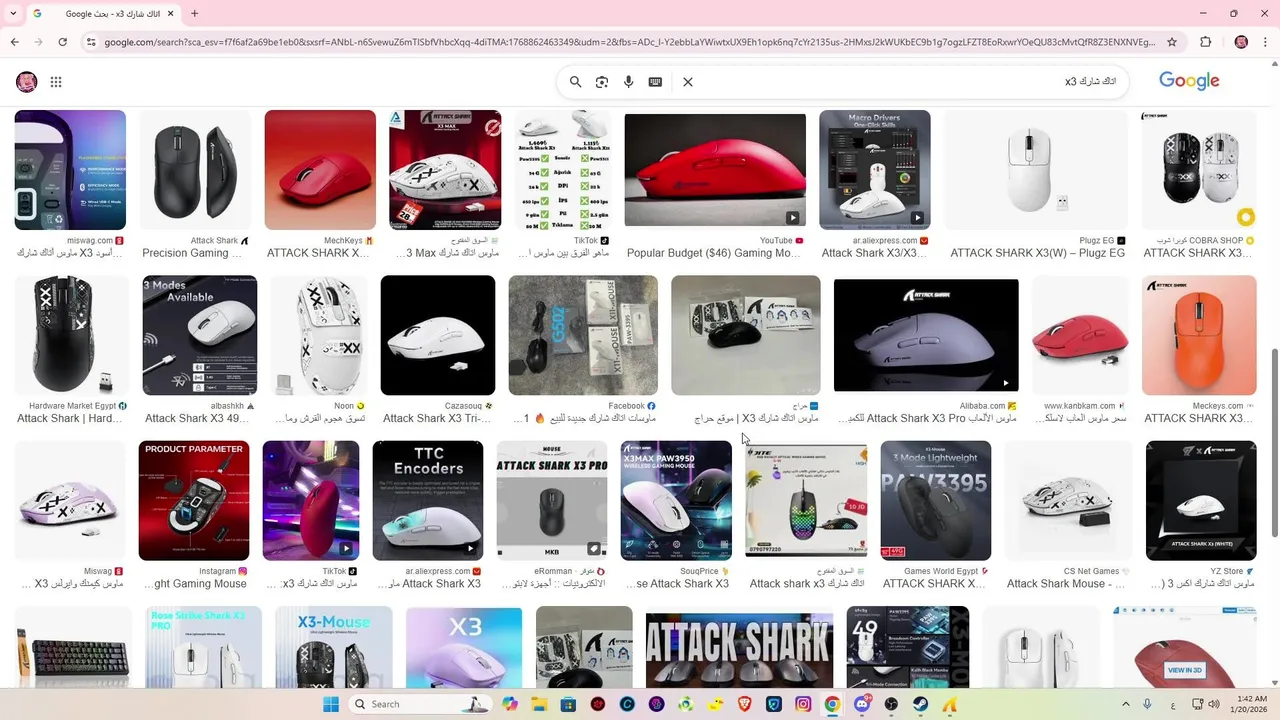Image resolution: width=1280 pixels, height=720 pixels.
Task: Open the COBRA SHOP mouse image
Action: [1199, 170]
